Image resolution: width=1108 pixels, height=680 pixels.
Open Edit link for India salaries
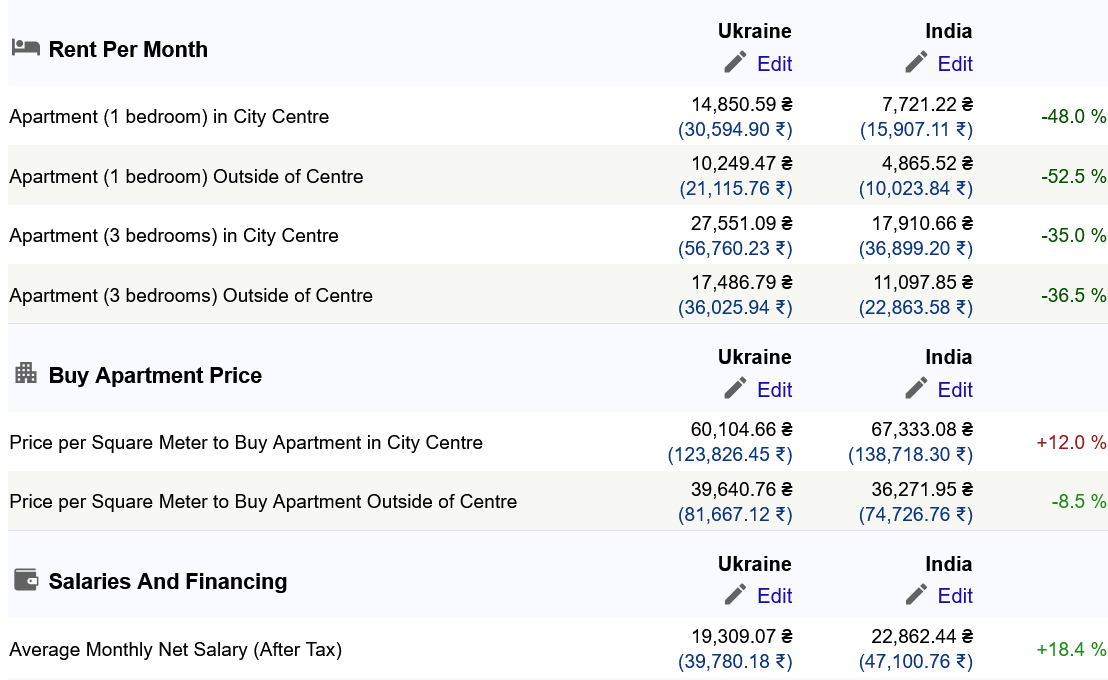coord(955,596)
